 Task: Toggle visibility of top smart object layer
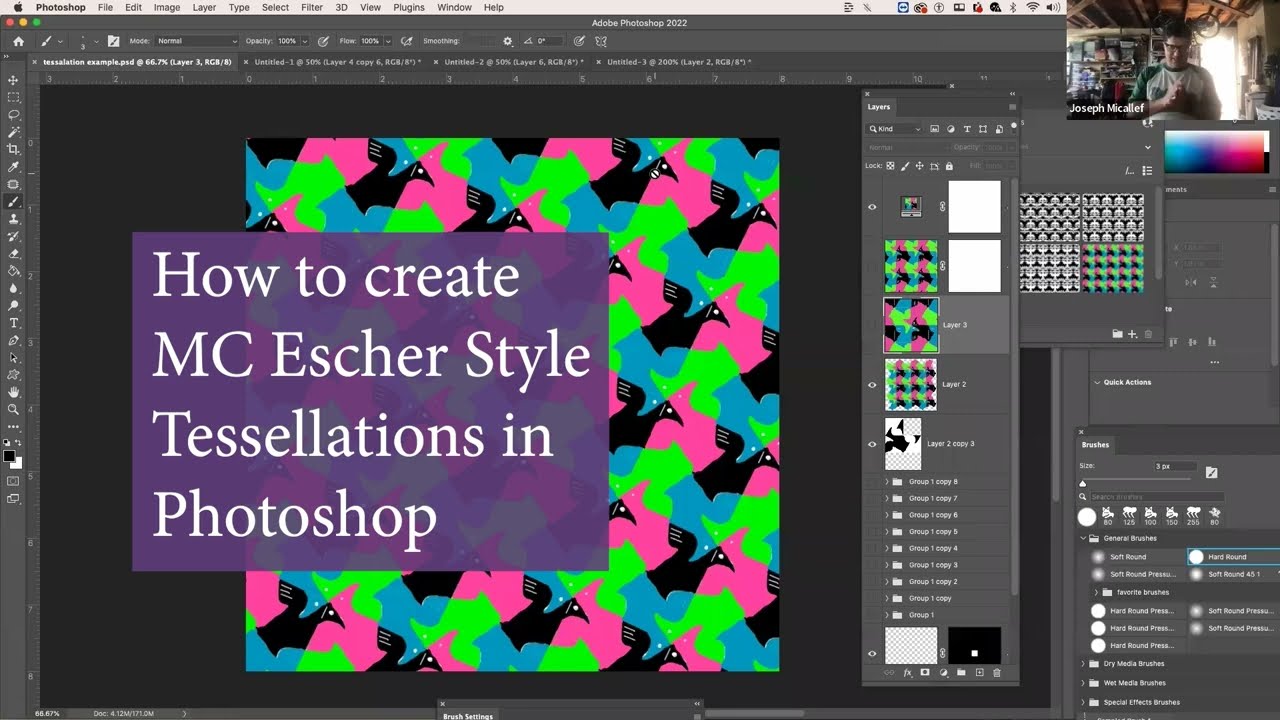tap(872, 207)
